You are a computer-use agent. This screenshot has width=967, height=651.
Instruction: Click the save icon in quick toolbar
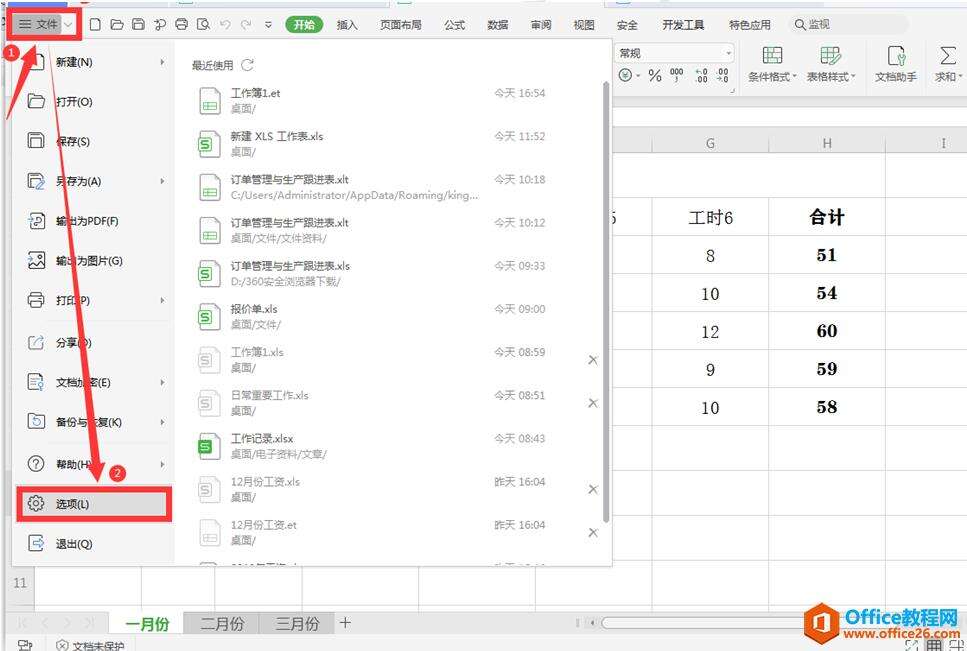click(139, 25)
